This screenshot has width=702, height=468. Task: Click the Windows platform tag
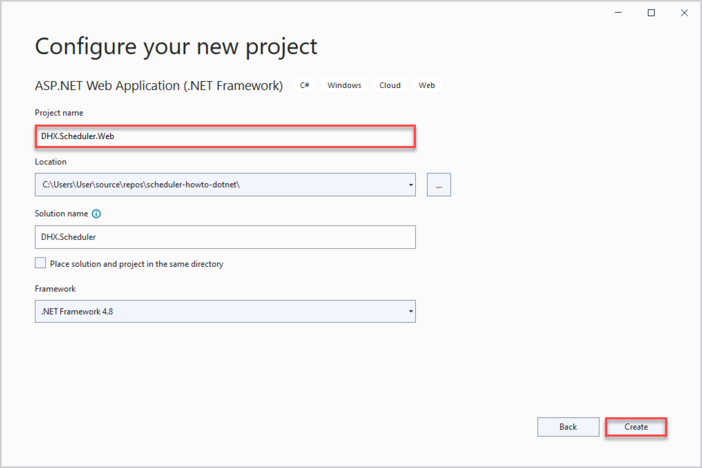344,86
